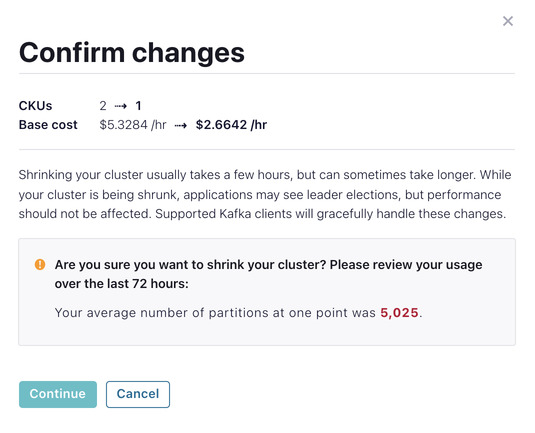The height and width of the screenshot is (433, 535).
Task: Close the Confirm changes dialog with X
Action: (508, 21)
